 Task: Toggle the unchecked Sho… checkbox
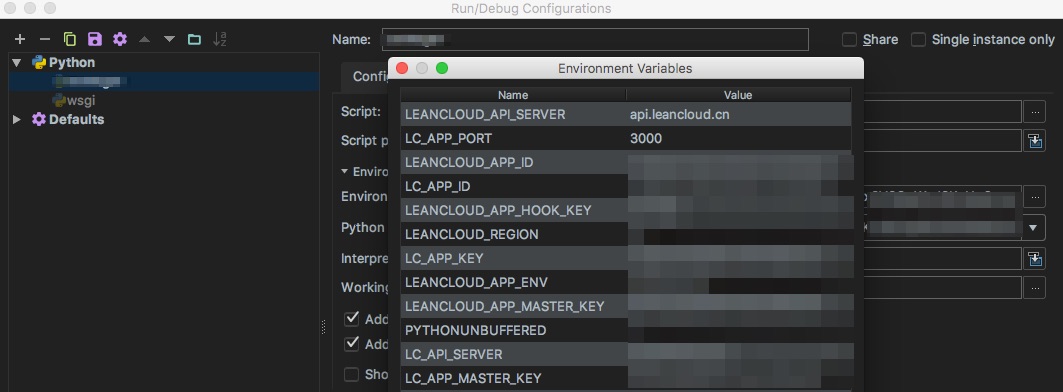pyautogui.click(x=351, y=374)
